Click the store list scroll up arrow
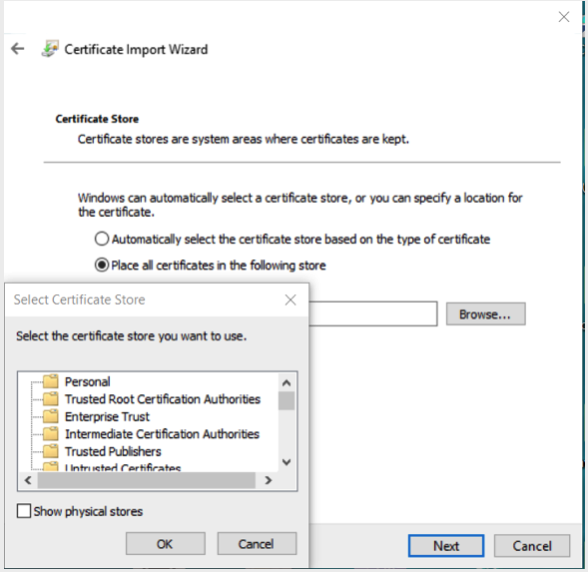The image size is (588, 572). click(286, 383)
